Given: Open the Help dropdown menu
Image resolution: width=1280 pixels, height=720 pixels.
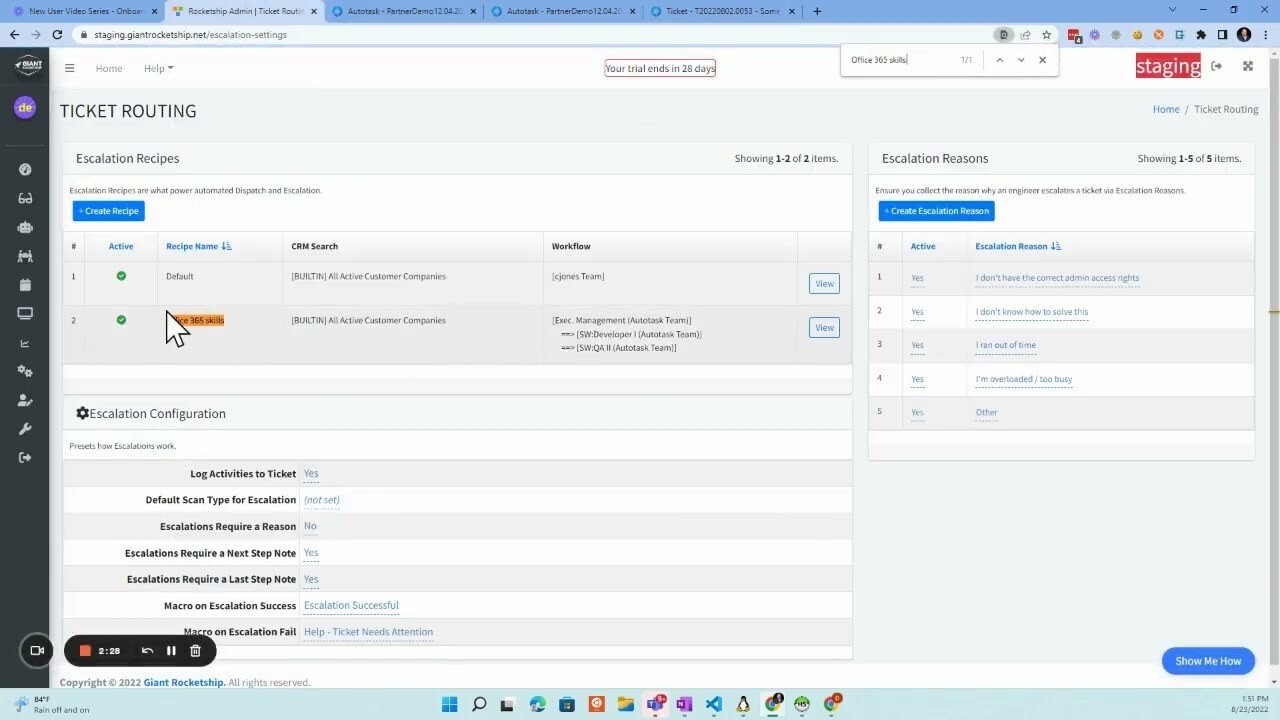Looking at the screenshot, I should click(158, 68).
